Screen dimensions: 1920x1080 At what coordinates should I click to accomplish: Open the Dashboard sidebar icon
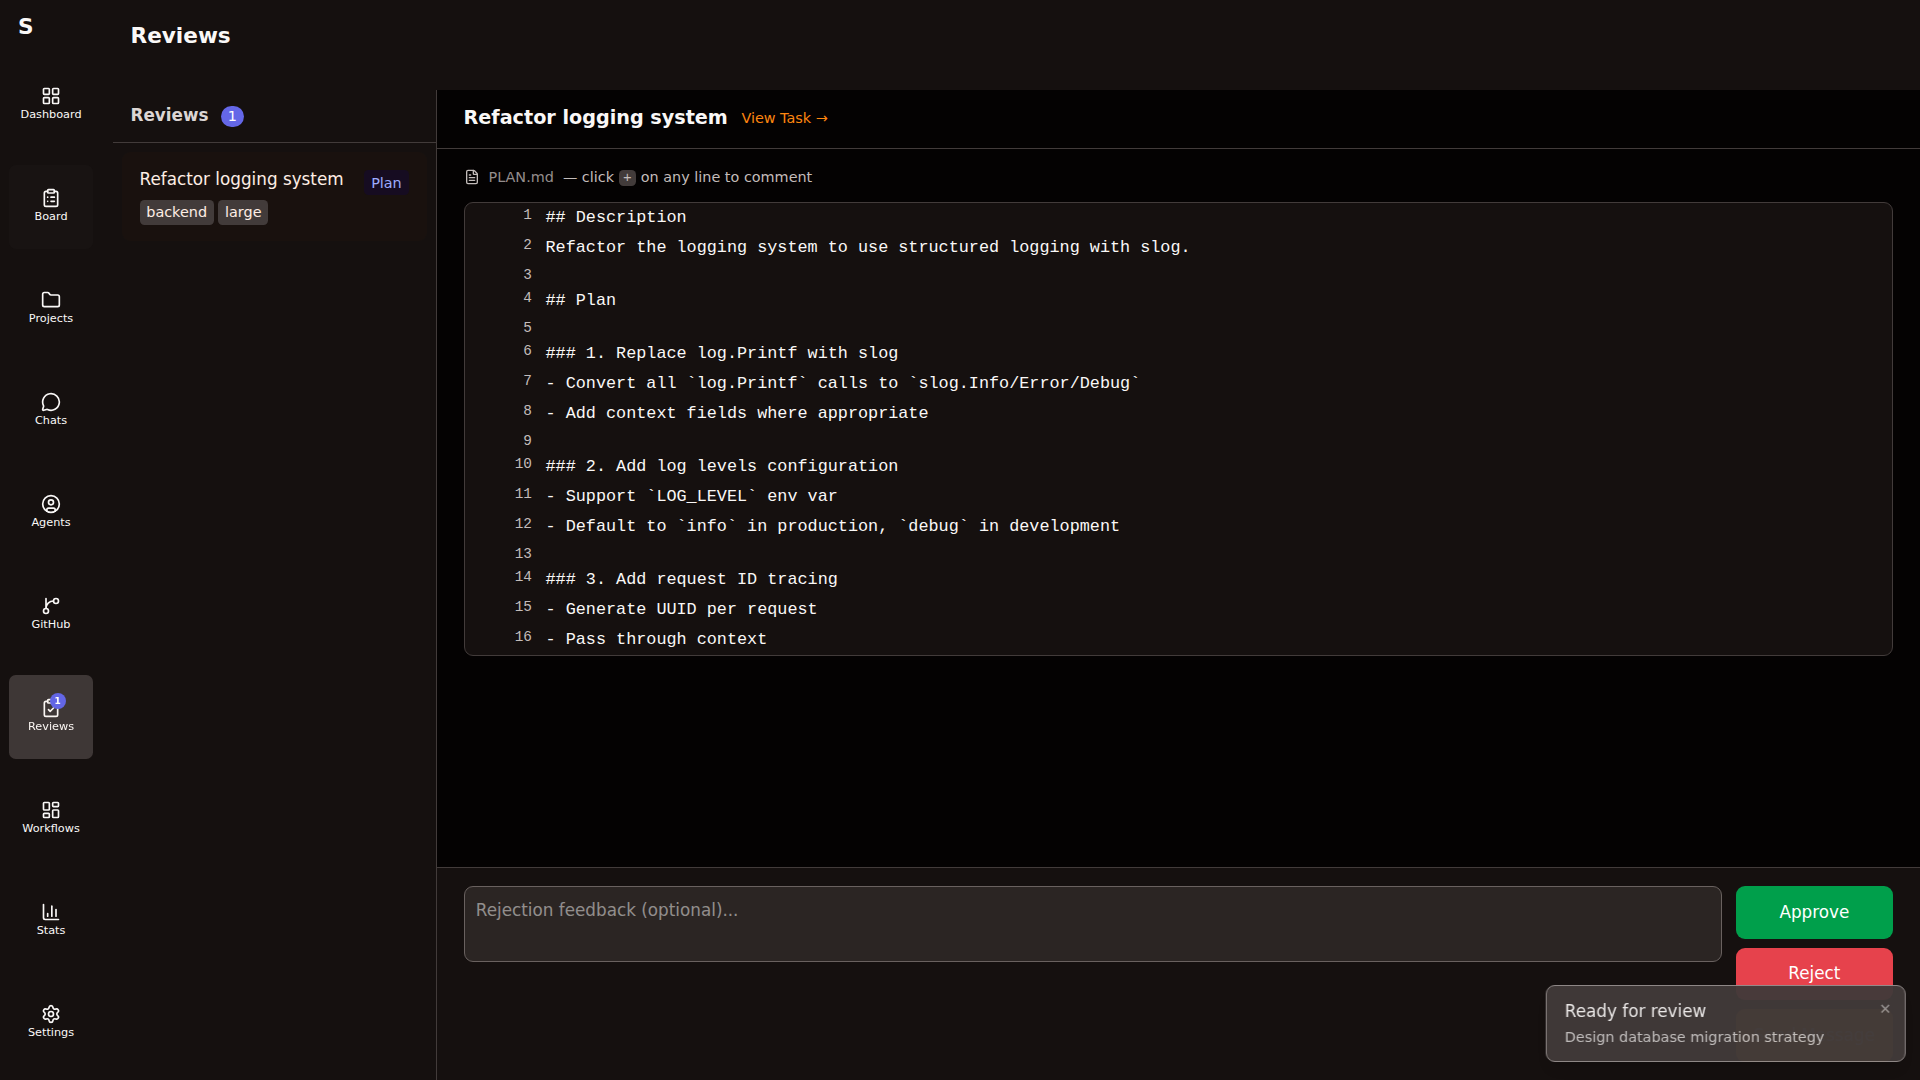click(x=51, y=103)
